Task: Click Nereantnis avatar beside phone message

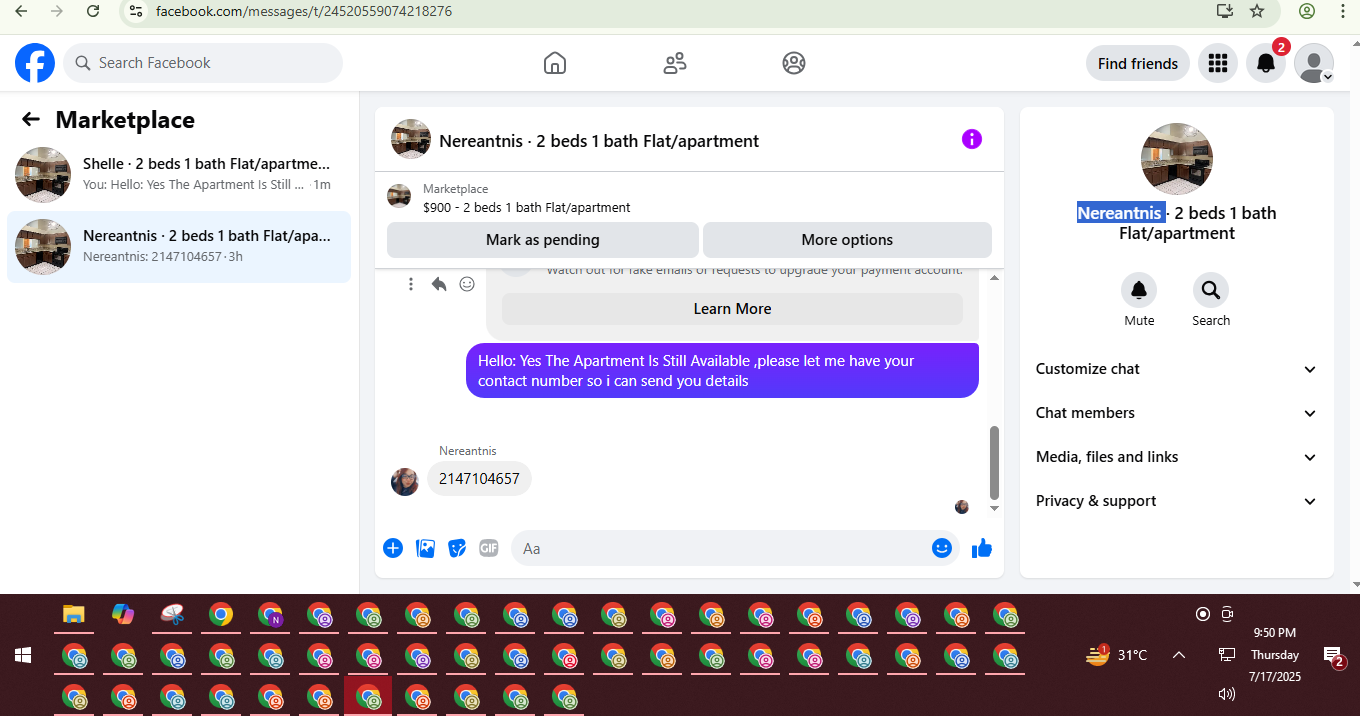Action: (x=405, y=482)
